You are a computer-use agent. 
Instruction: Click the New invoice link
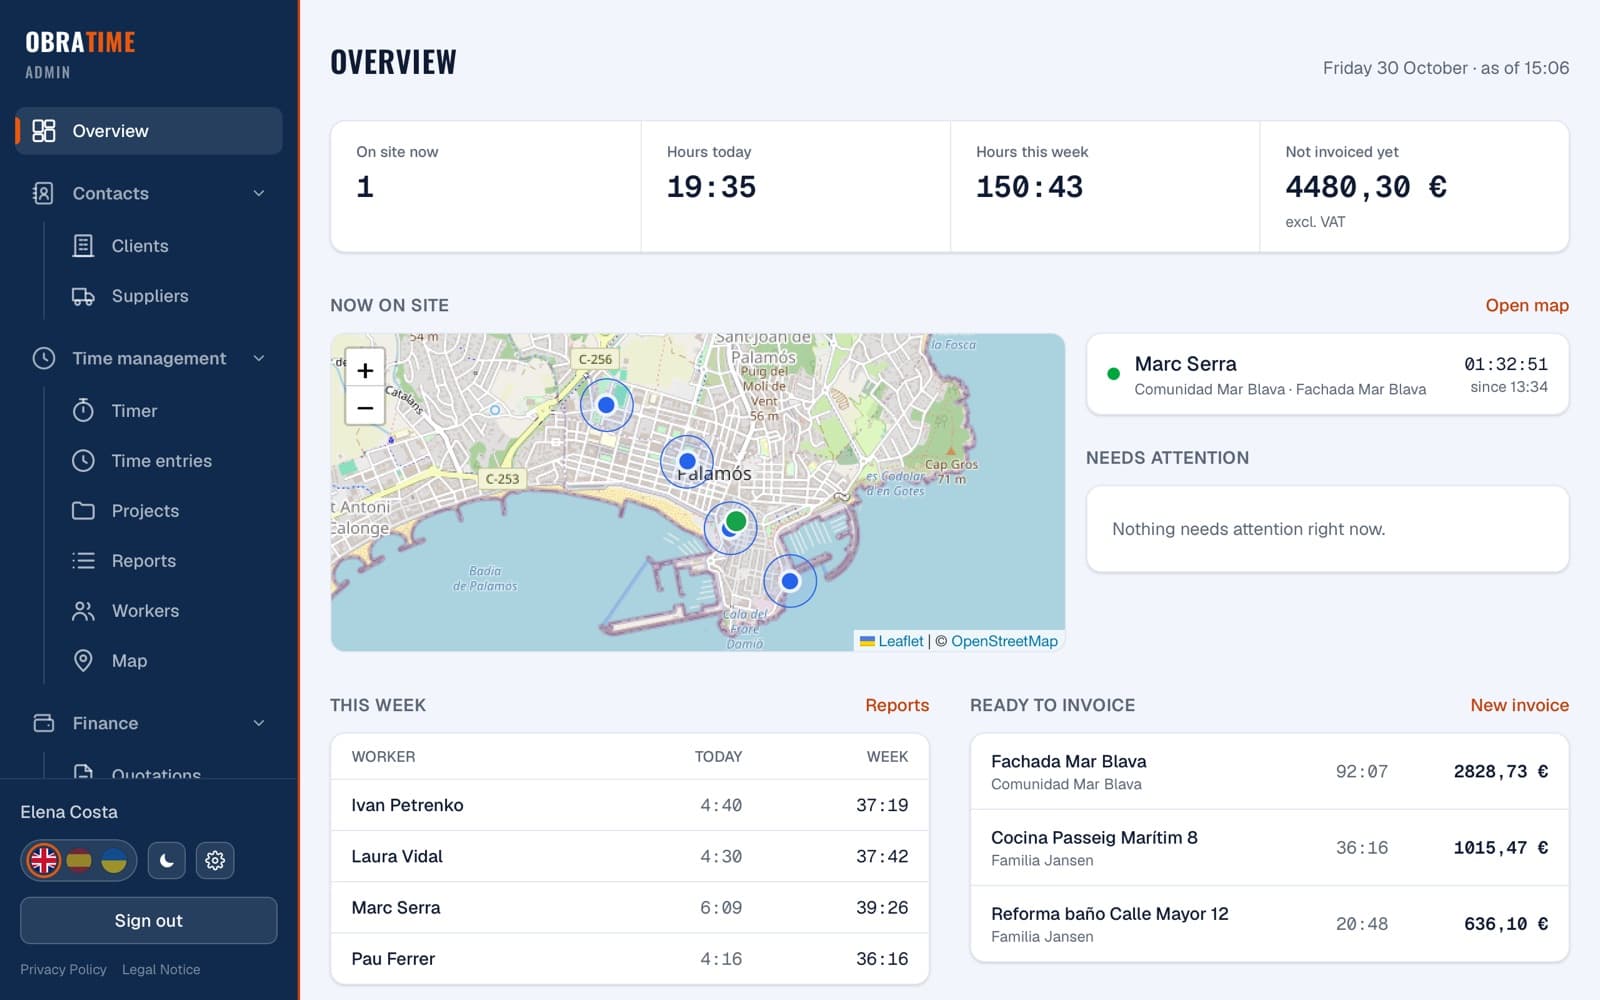click(x=1519, y=705)
